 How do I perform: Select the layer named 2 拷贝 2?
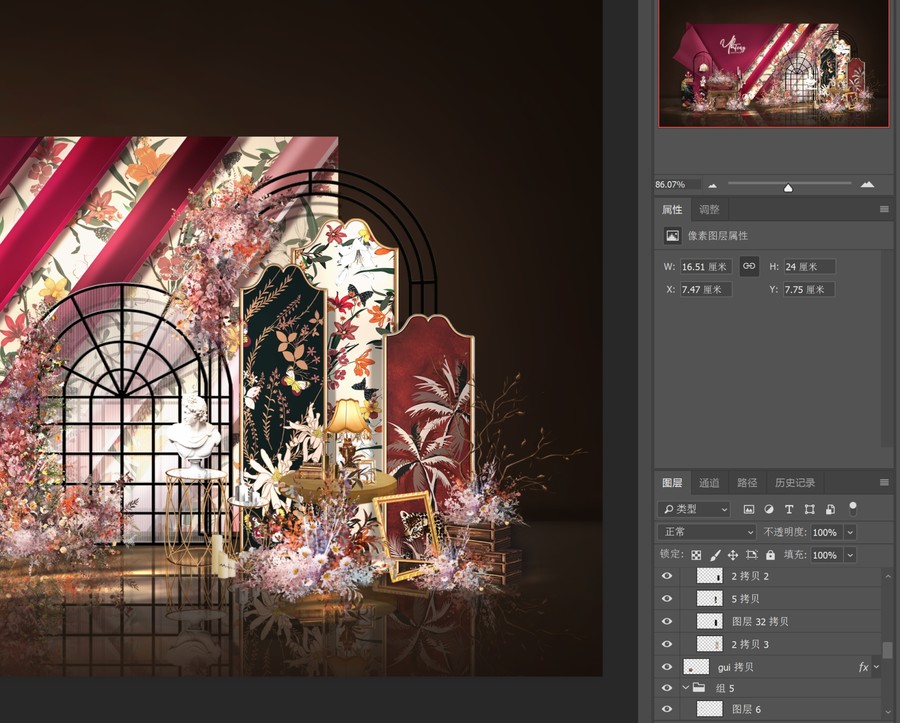click(x=750, y=576)
